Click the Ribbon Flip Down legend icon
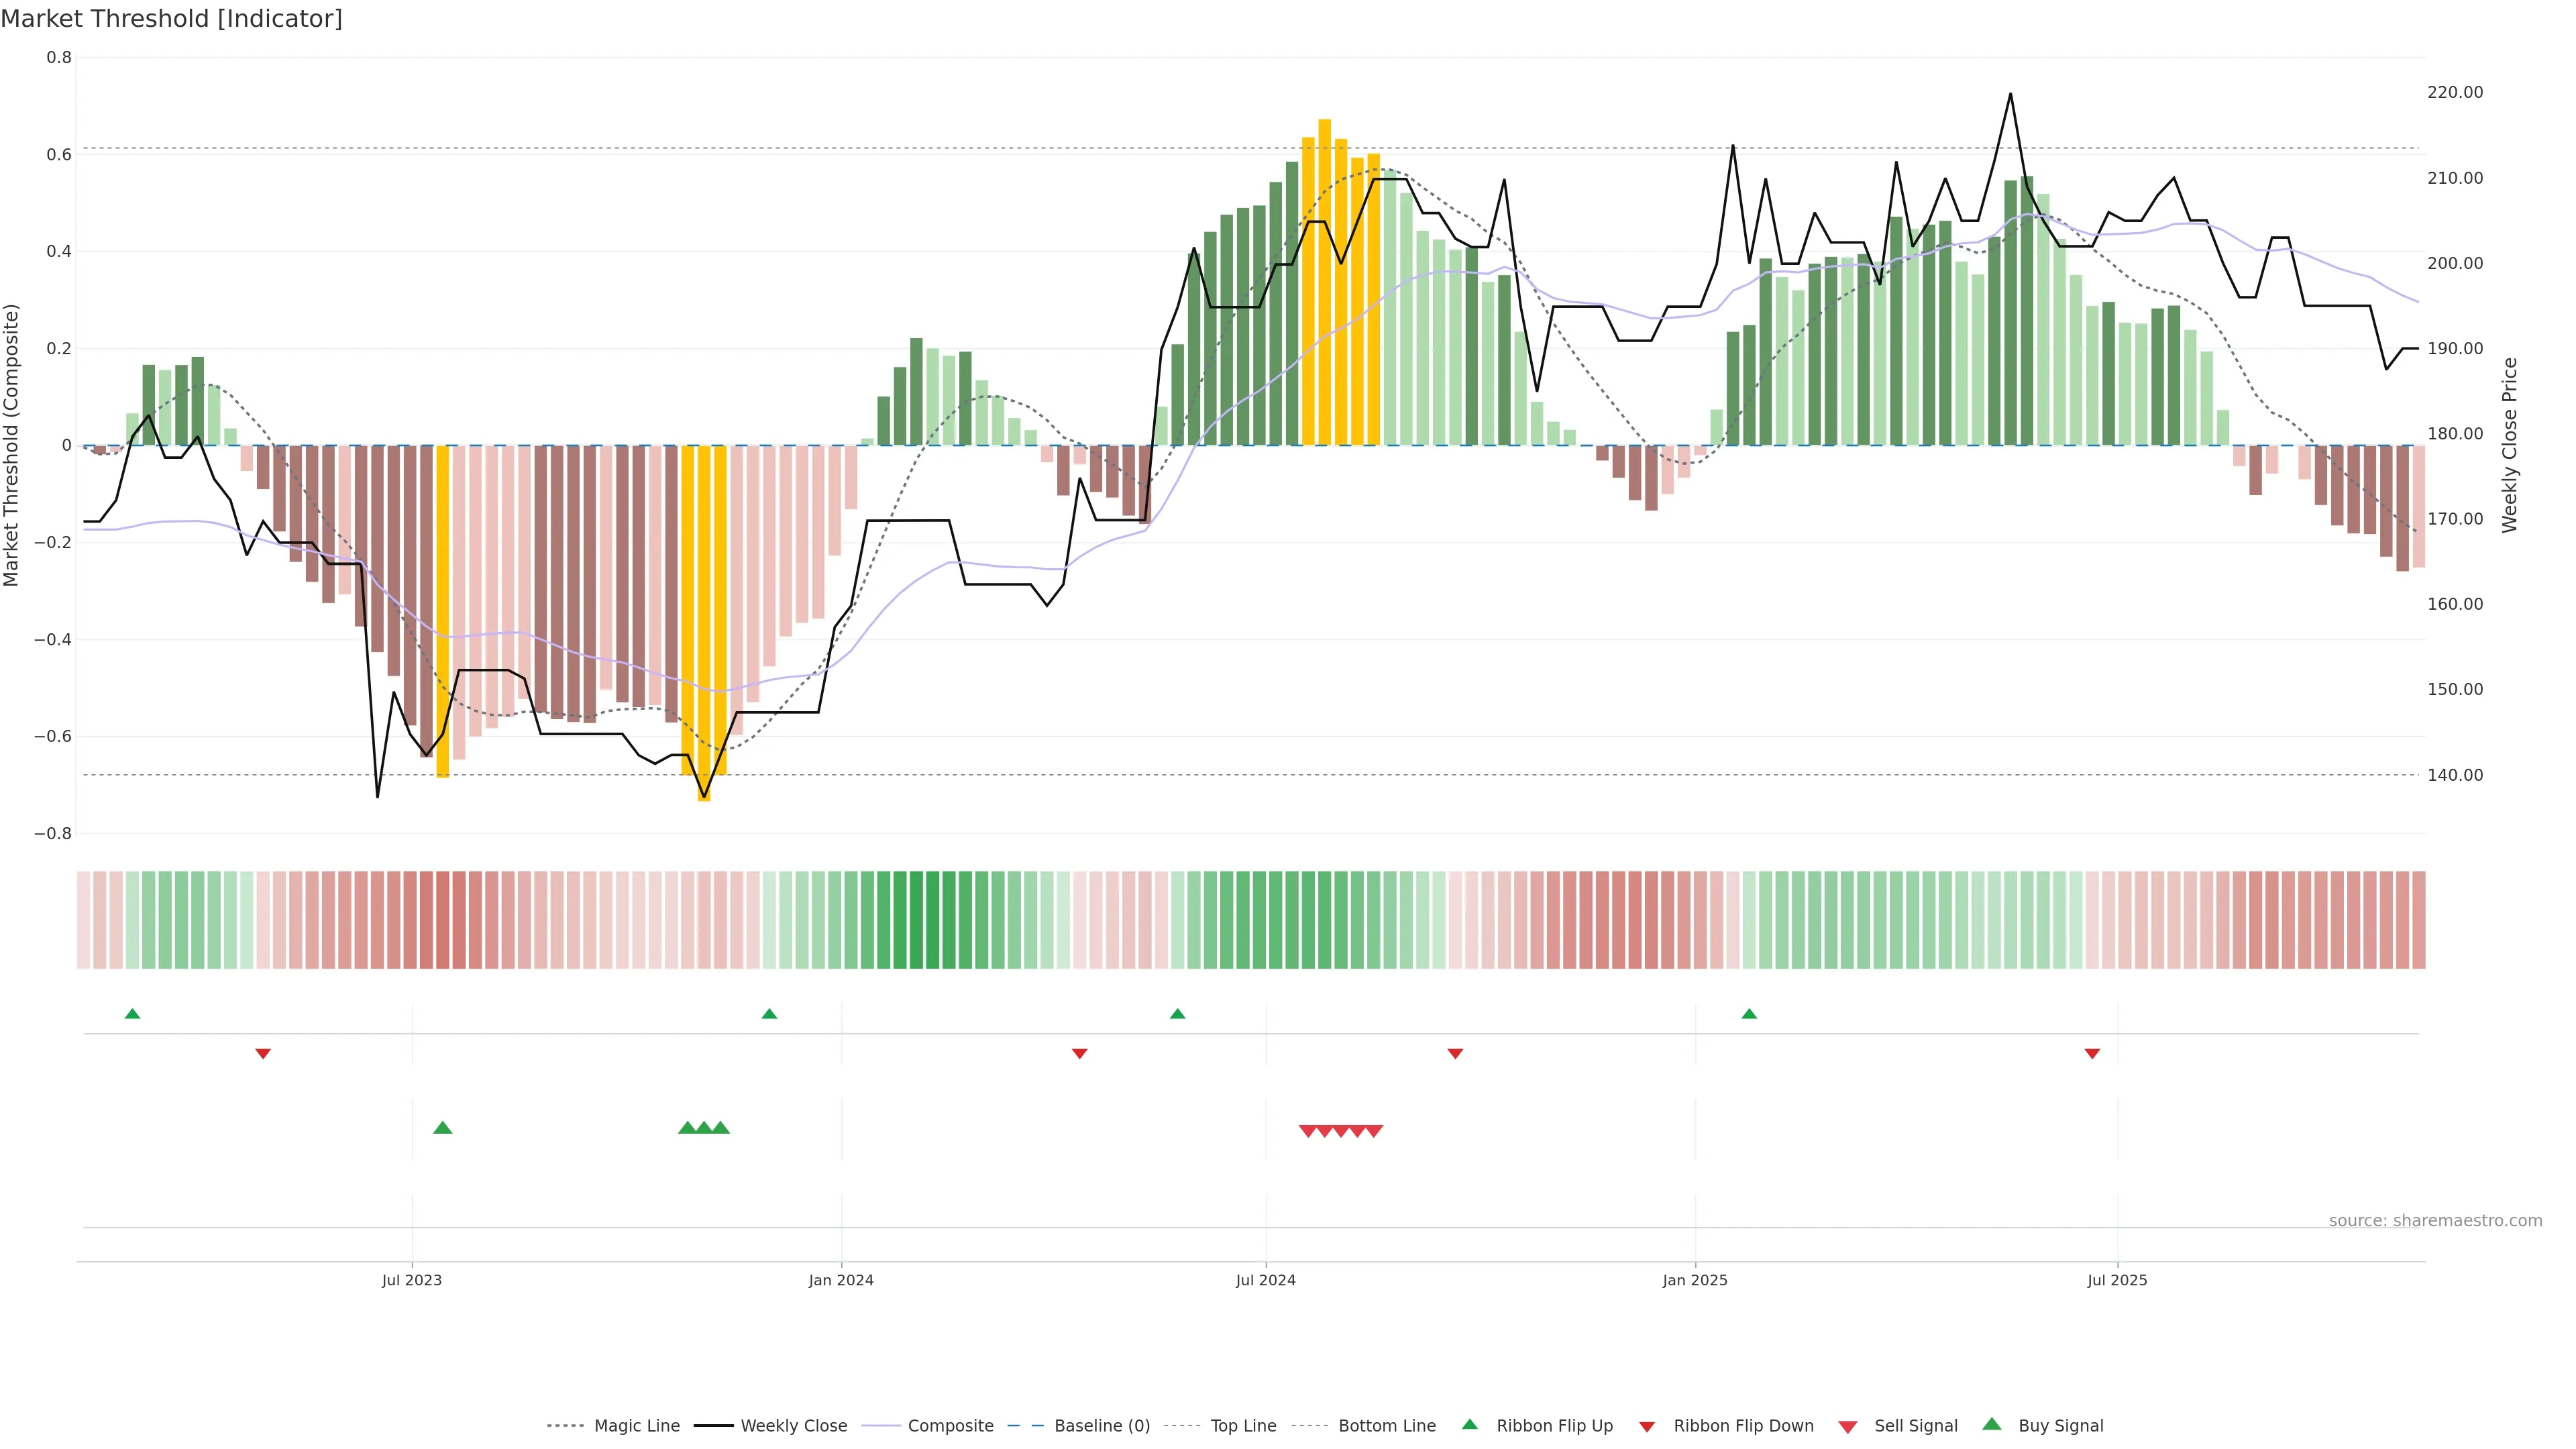 (x=1646, y=1426)
